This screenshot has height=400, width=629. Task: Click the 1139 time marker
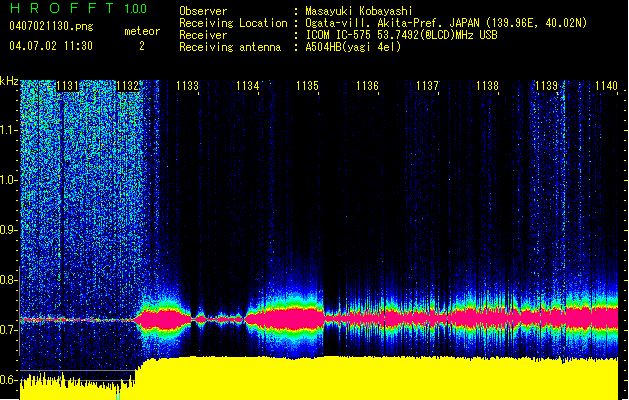546,86
